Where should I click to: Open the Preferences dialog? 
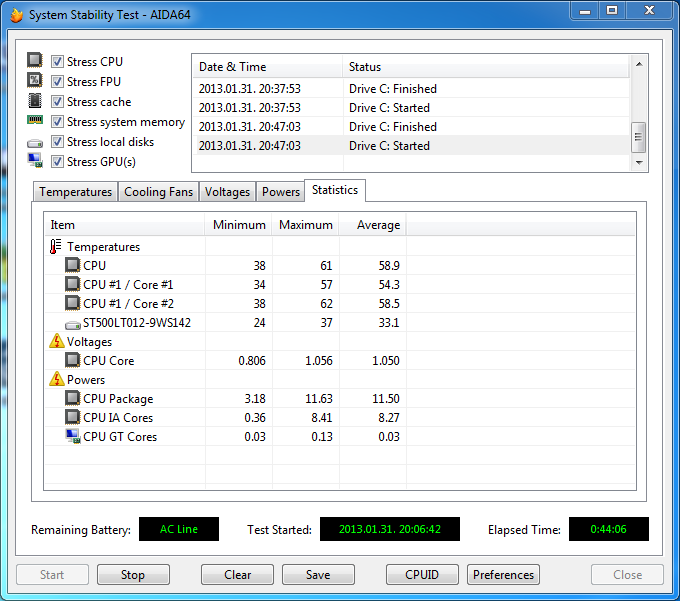click(x=503, y=575)
